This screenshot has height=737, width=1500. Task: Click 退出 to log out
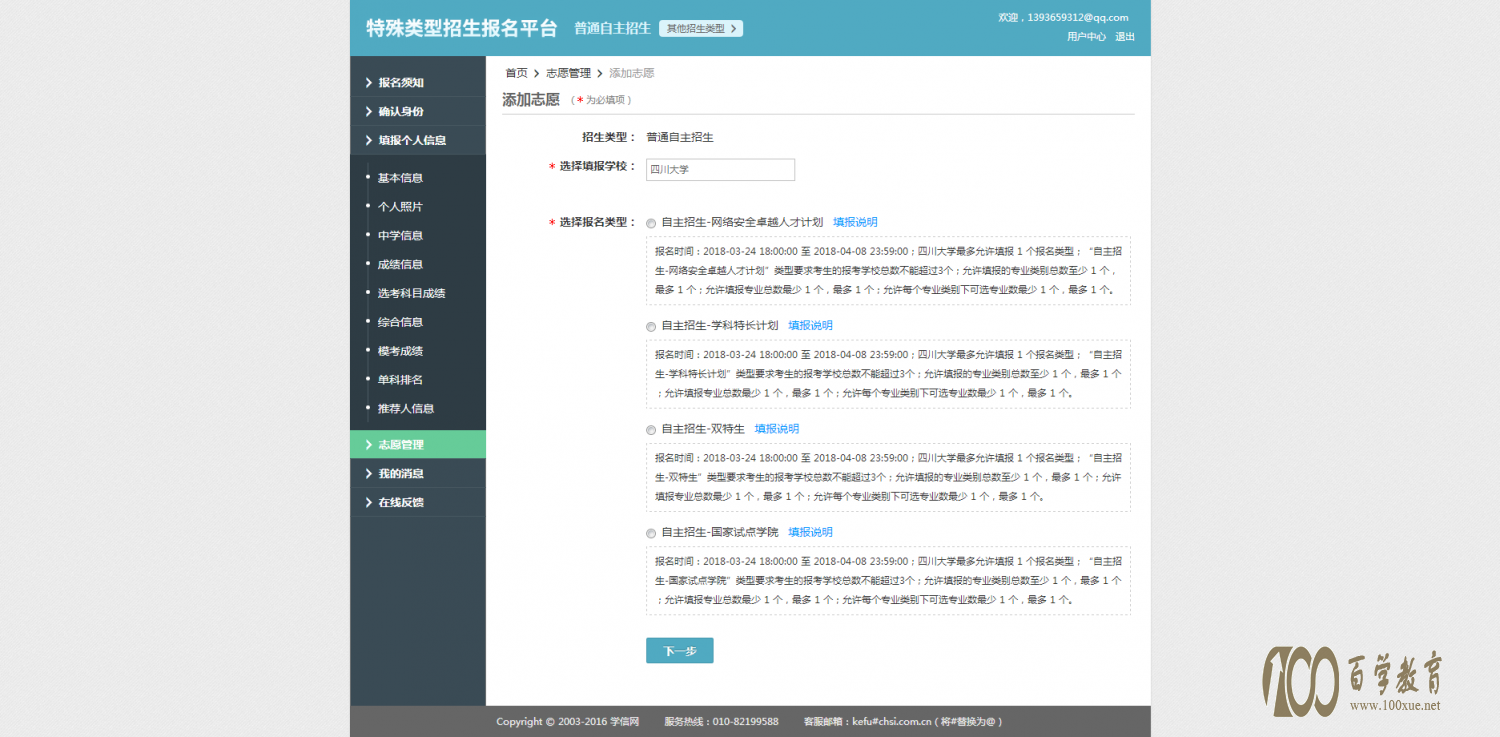(x=1125, y=37)
